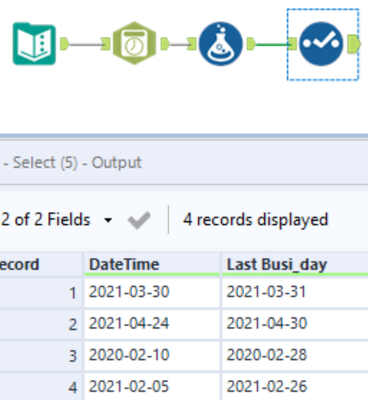Select the Formula flask tool
Viewport: 368px width, 400px height.
pyautogui.click(x=221, y=44)
